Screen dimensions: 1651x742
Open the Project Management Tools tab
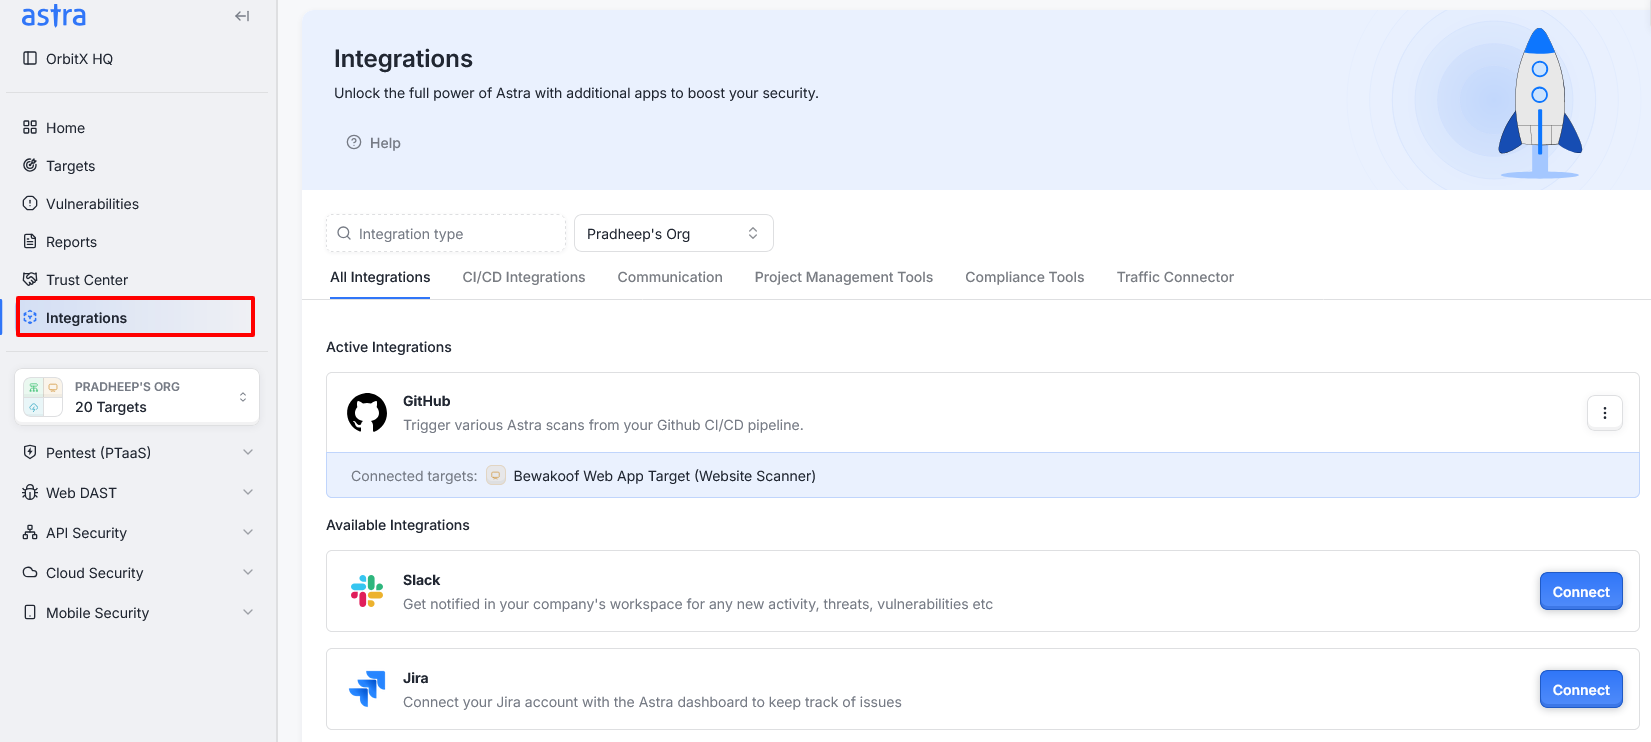tap(844, 277)
